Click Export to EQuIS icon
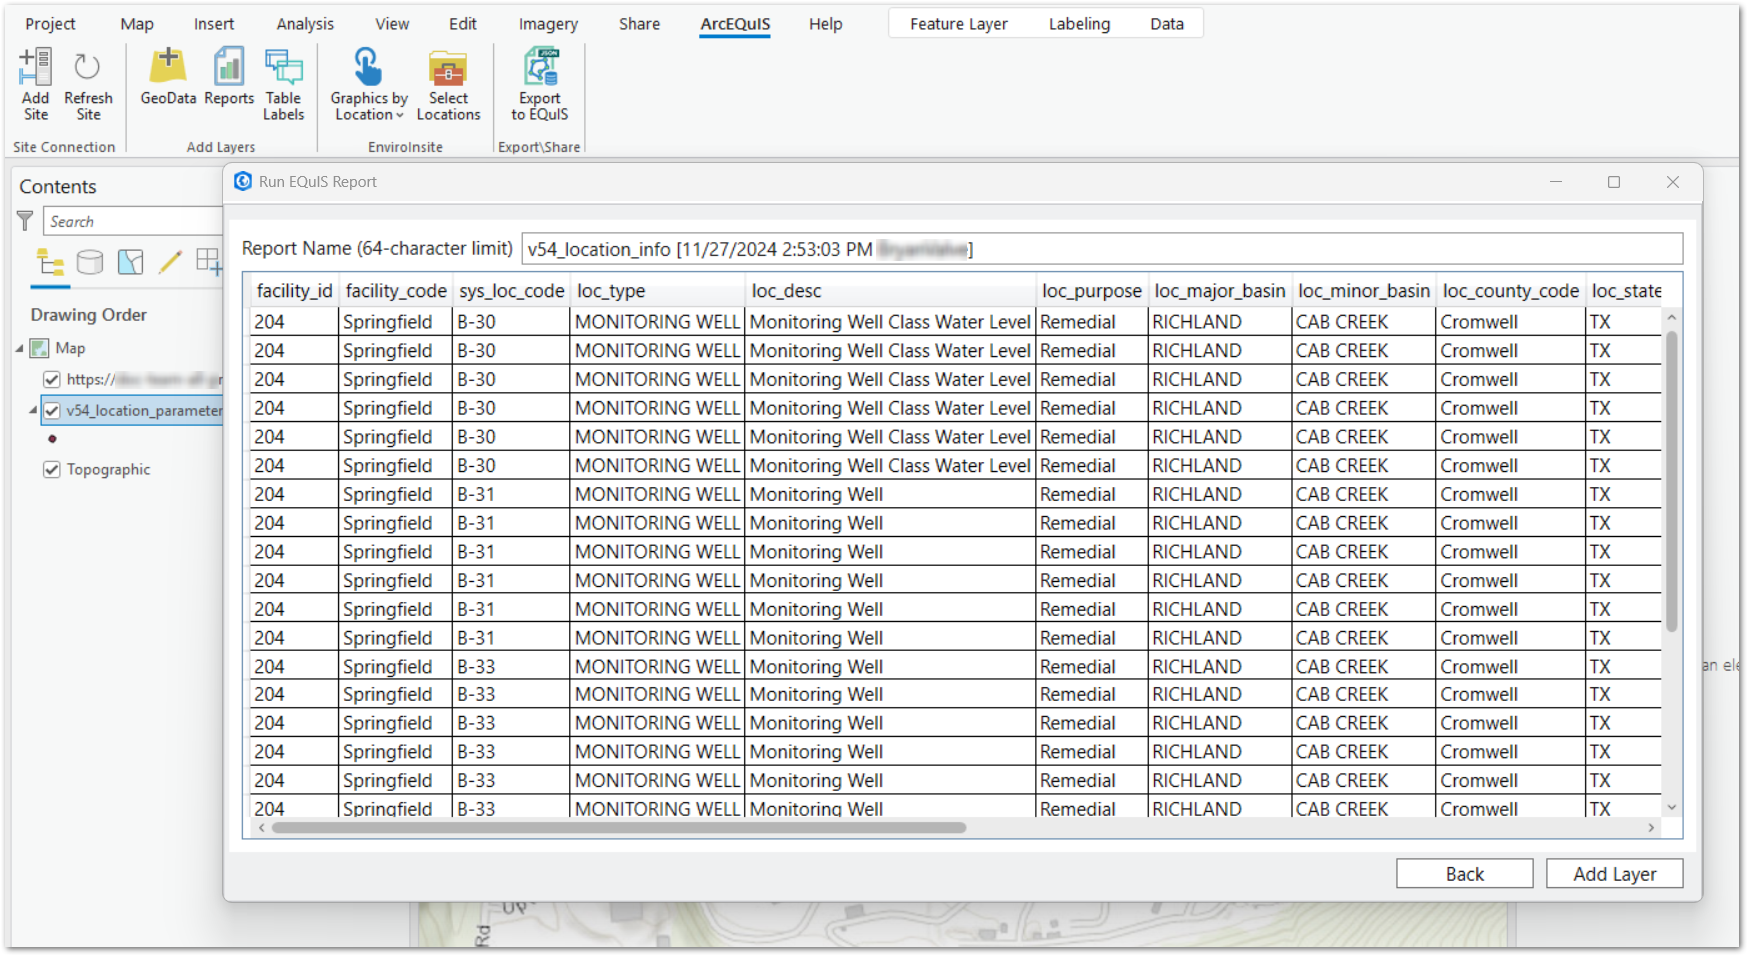 point(540,67)
